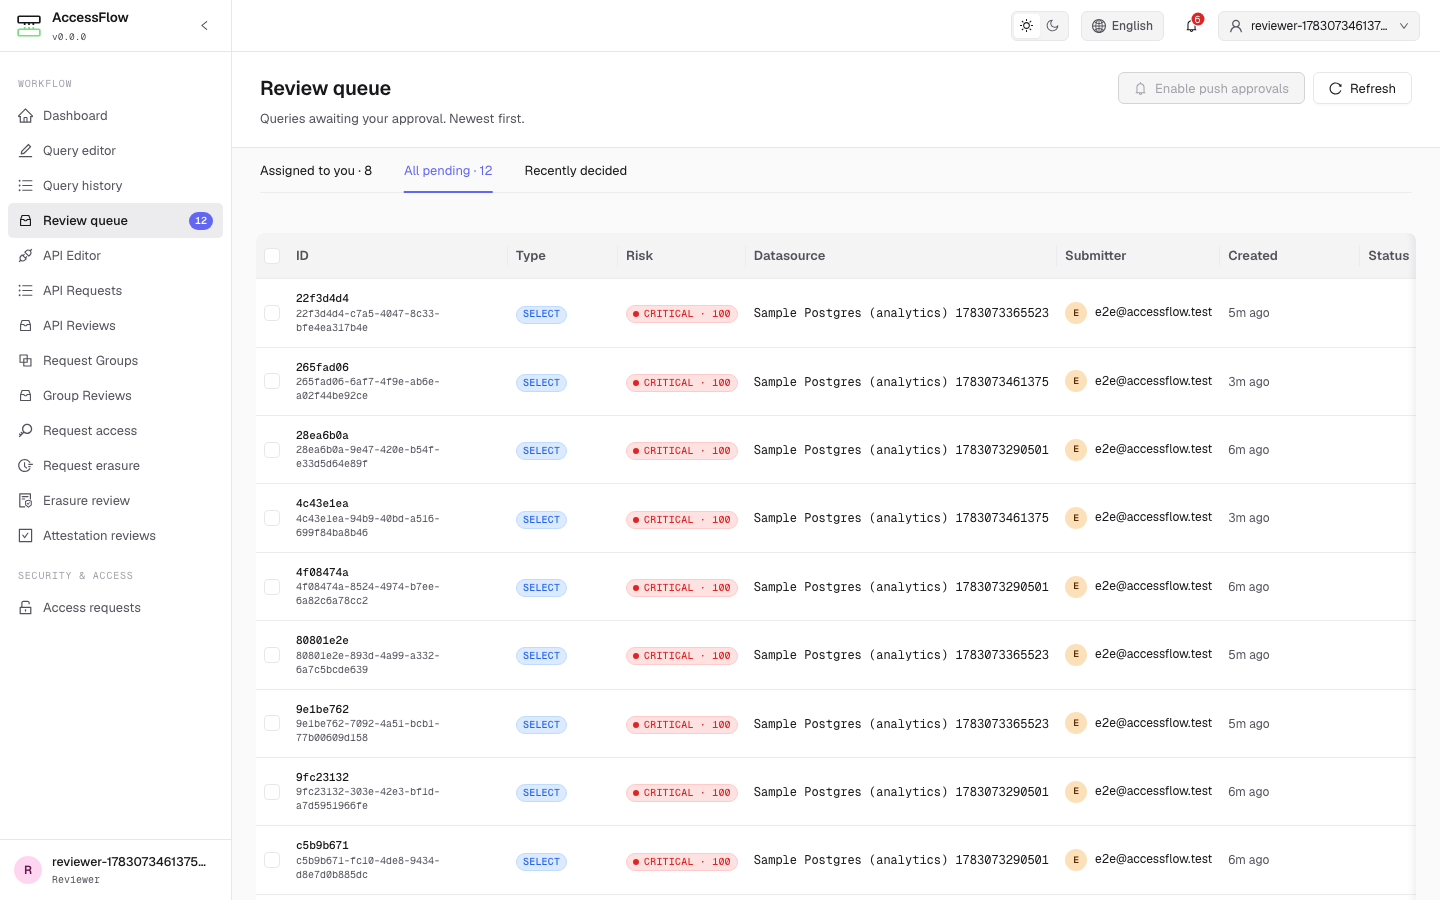Open Attestation reviews
Screen dimensions: 1440x900
[115, 536]
